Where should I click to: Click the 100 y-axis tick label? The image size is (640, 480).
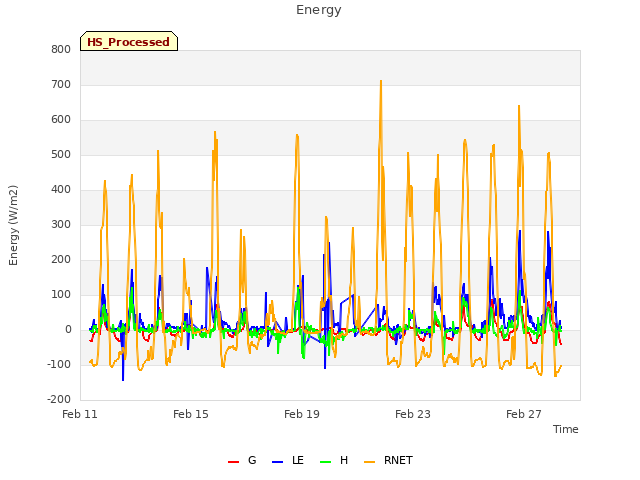pyautogui.click(x=61, y=295)
